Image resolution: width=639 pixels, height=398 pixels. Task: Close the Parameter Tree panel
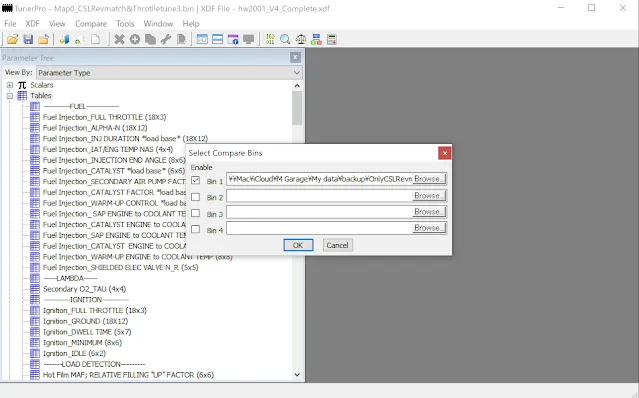pyautogui.click(x=295, y=57)
